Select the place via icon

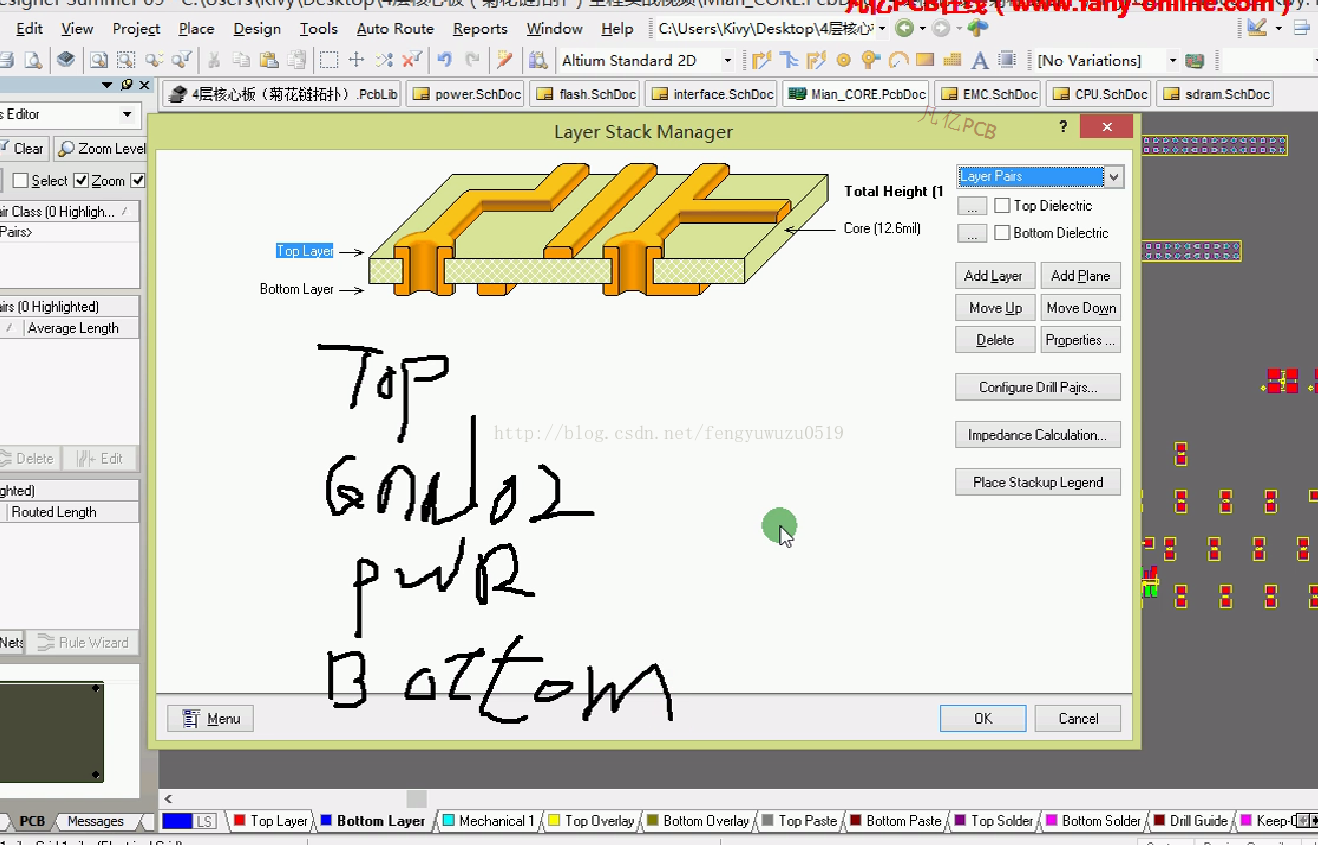tap(870, 60)
